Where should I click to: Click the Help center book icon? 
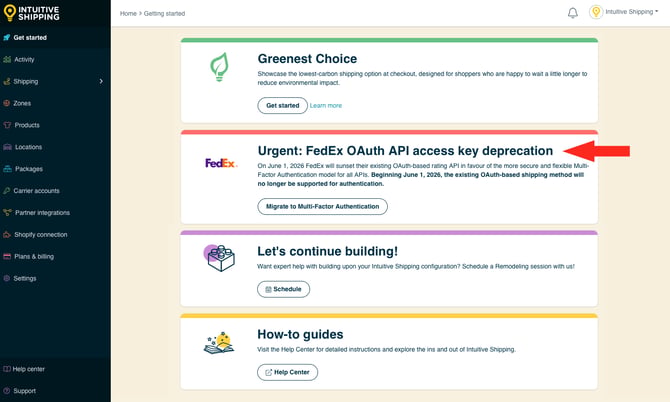[6, 369]
